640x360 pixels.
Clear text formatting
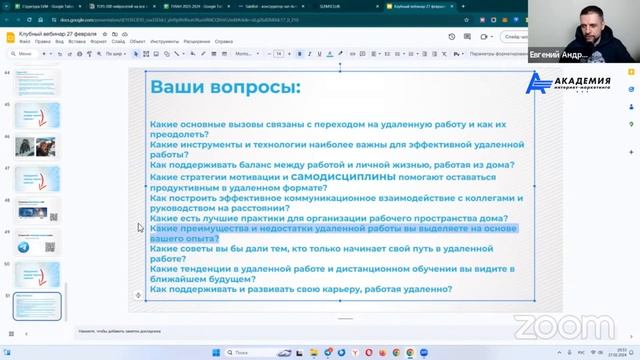pos(444,54)
